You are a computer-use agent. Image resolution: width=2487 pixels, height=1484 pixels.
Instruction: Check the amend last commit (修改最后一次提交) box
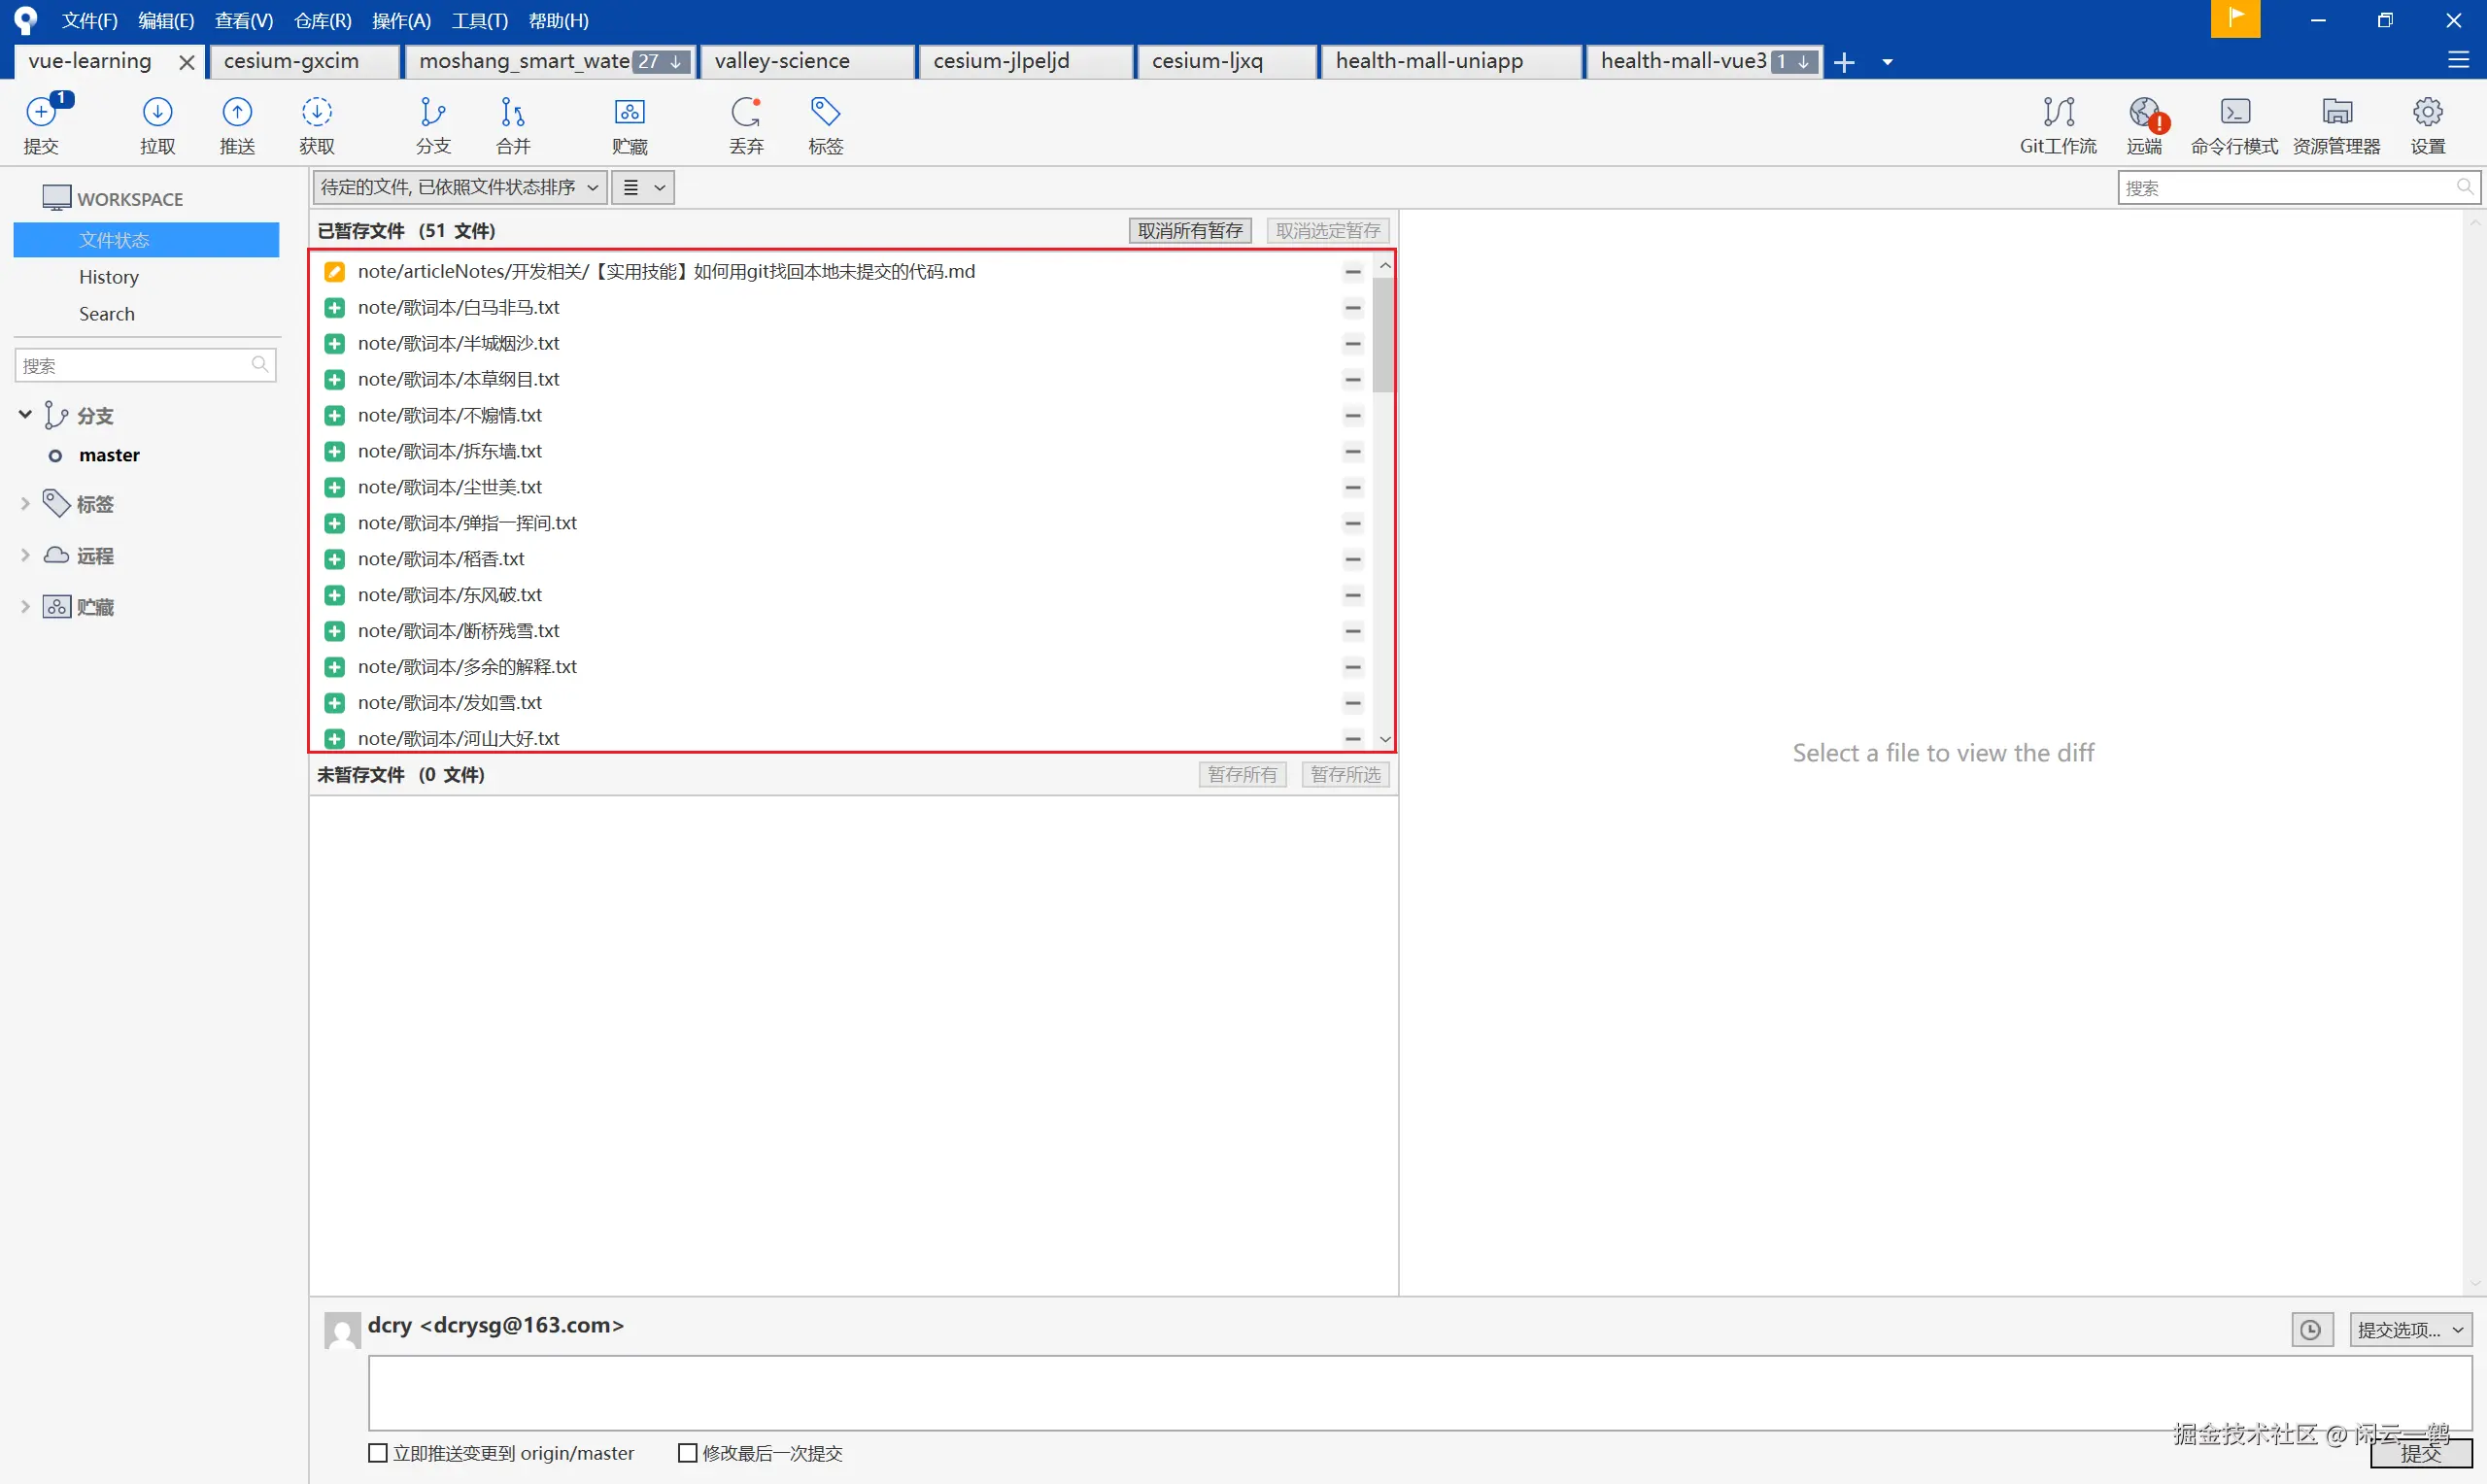tap(687, 1452)
